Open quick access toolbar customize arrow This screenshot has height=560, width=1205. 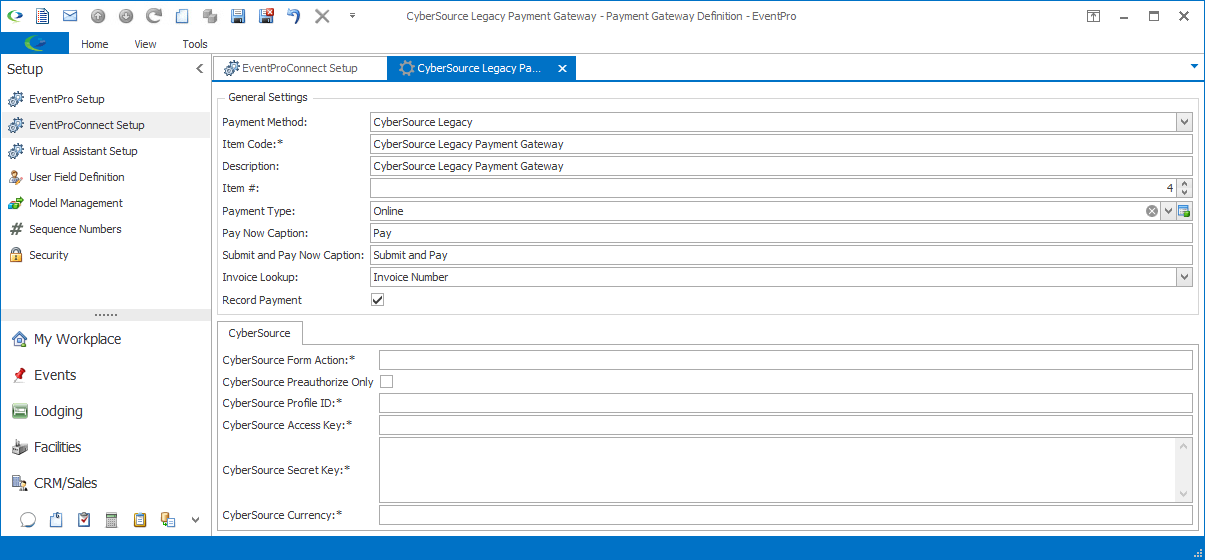pyautogui.click(x=352, y=16)
